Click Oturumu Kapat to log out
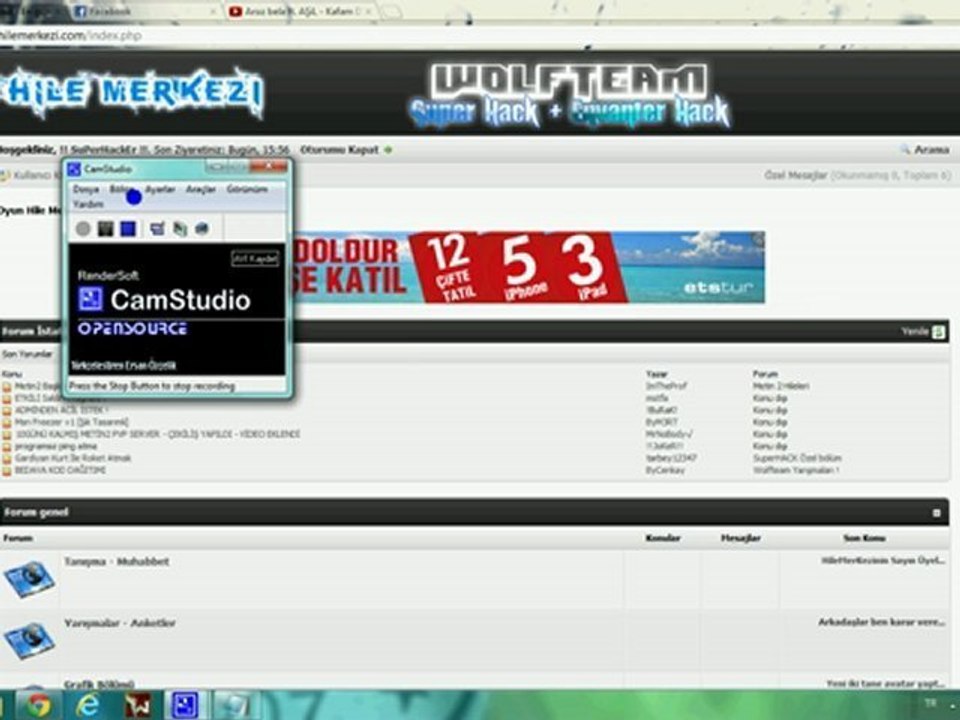The height and width of the screenshot is (720, 960). (x=339, y=150)
